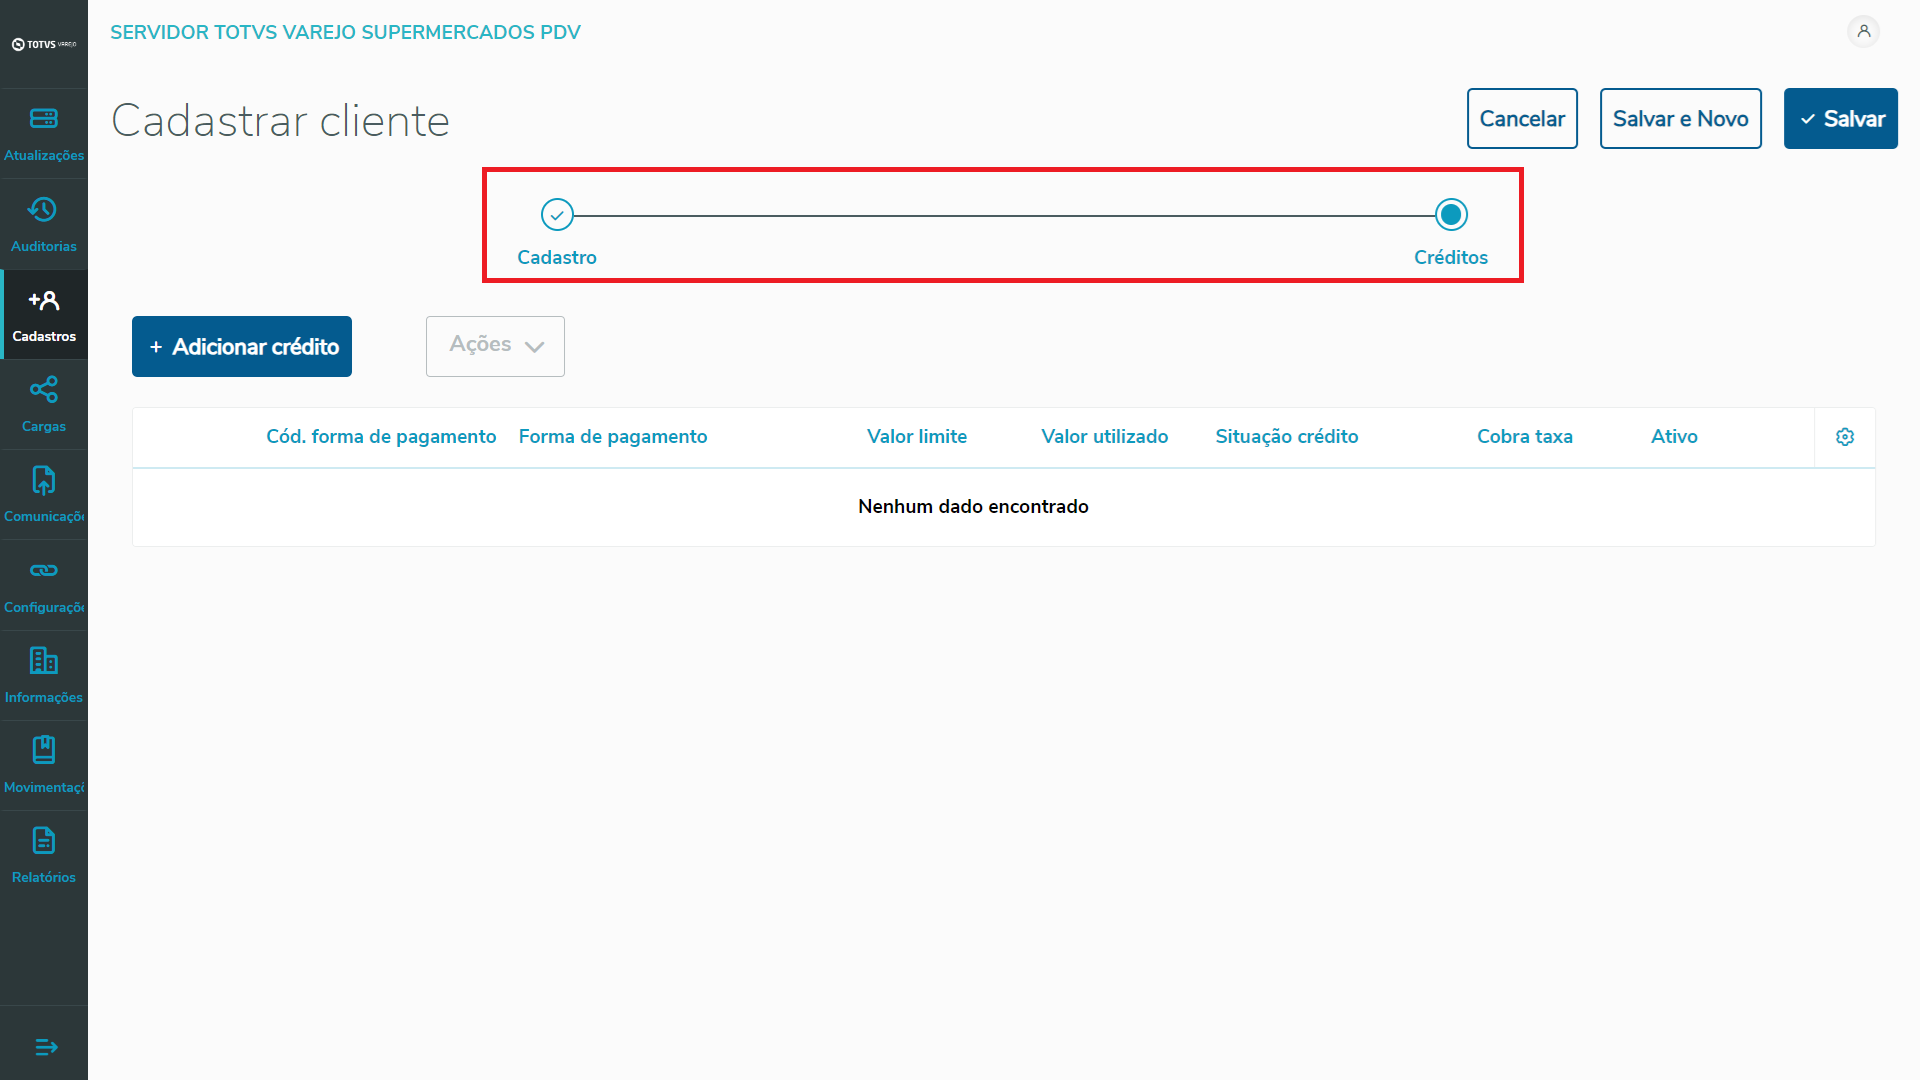Open Movimentação book icon
This screenshot has height=1080, width=1920.
pos(43,750)
